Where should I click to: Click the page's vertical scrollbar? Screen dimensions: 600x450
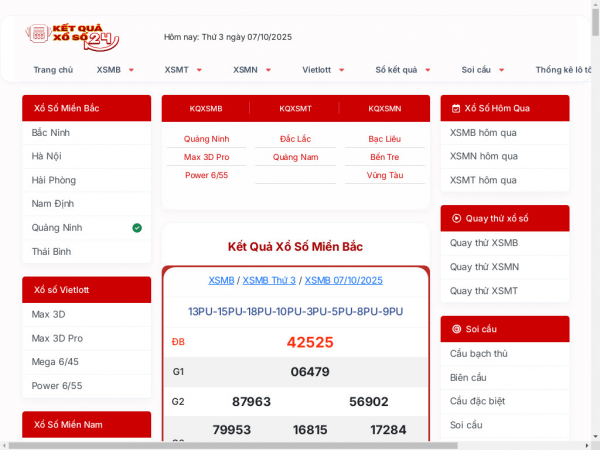click(593, 200)
